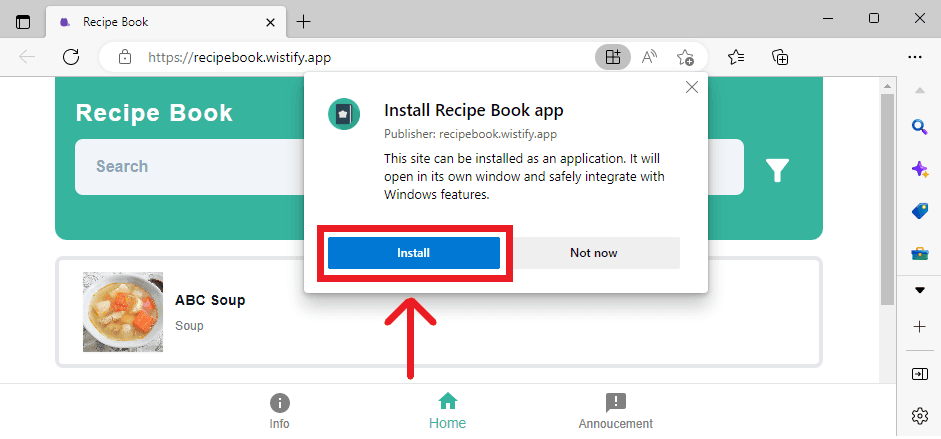Click the Install button in the dialog
The image size is (941, 439).
tap(413, 252)
